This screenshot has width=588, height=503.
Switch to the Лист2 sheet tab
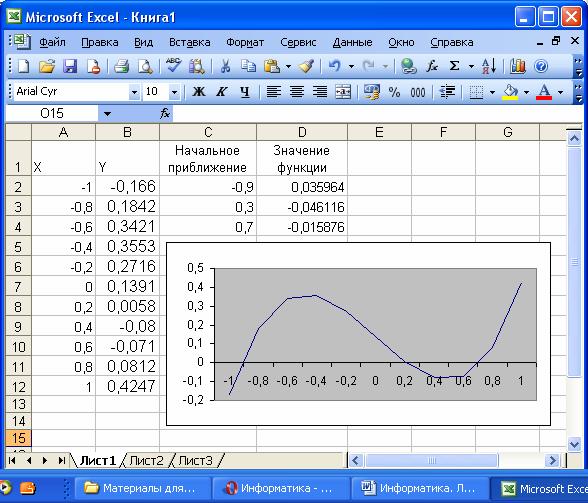pyautogui.click(x=146, y=460)
